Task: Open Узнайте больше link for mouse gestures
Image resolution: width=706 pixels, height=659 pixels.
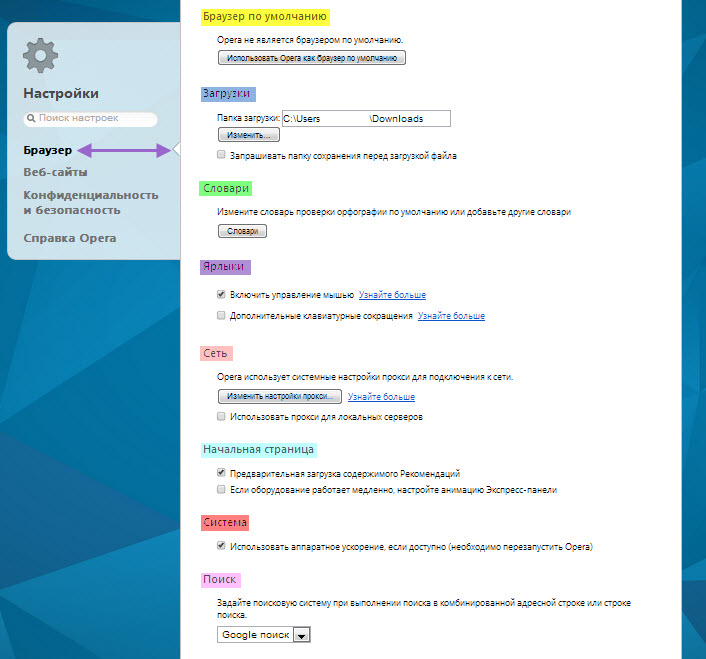Action: [x=392, y=295]
